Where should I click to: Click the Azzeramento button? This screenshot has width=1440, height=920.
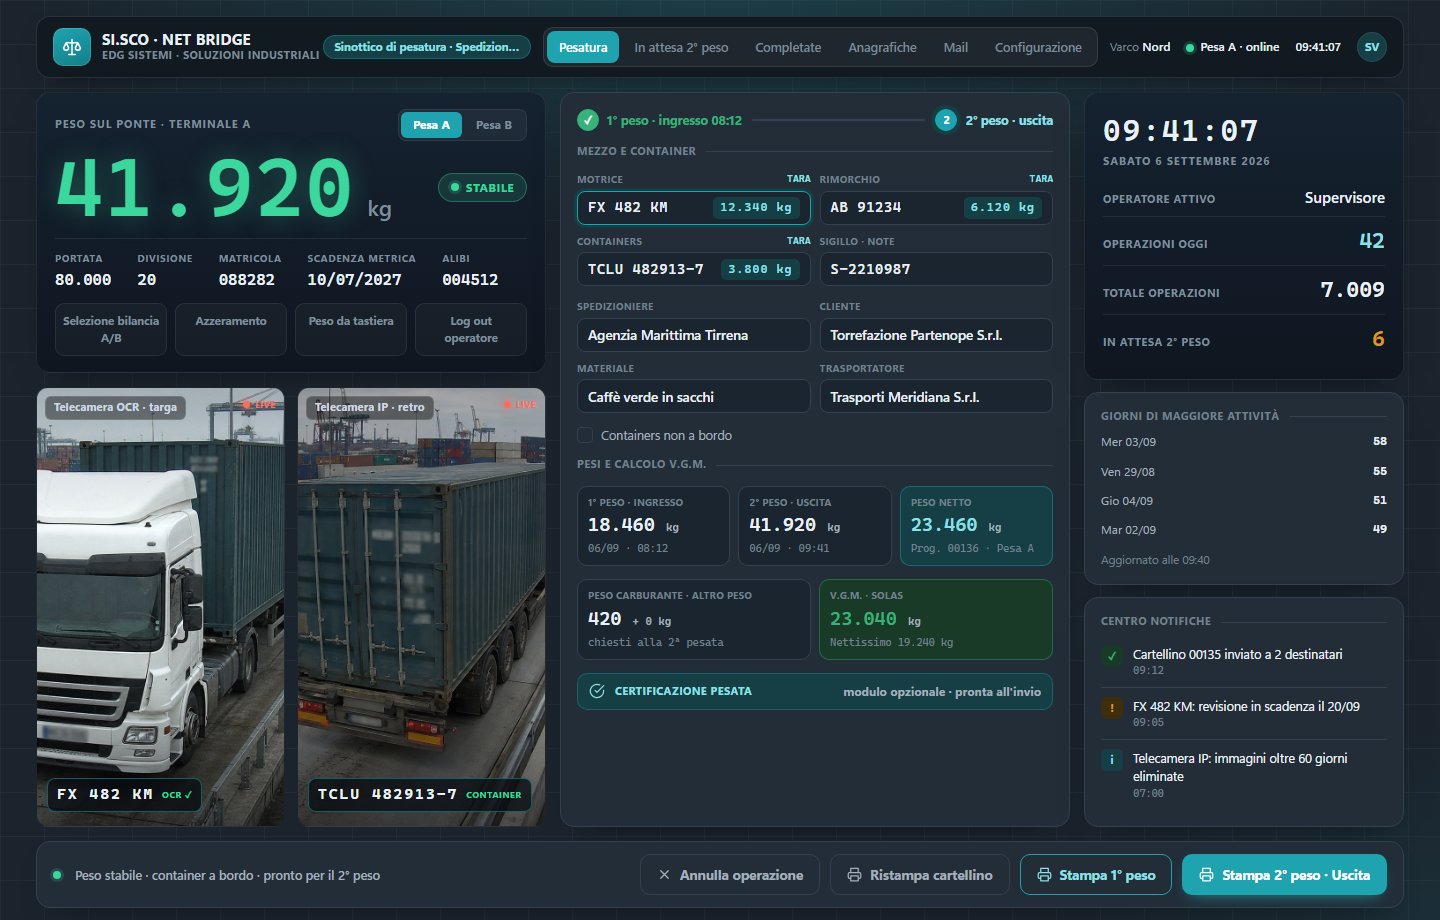(231, 330)
